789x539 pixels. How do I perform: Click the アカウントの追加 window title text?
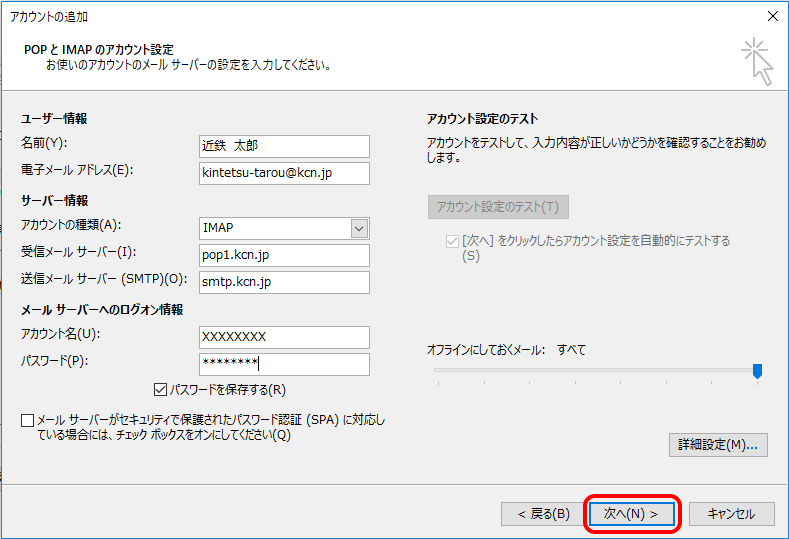(49, 17)
